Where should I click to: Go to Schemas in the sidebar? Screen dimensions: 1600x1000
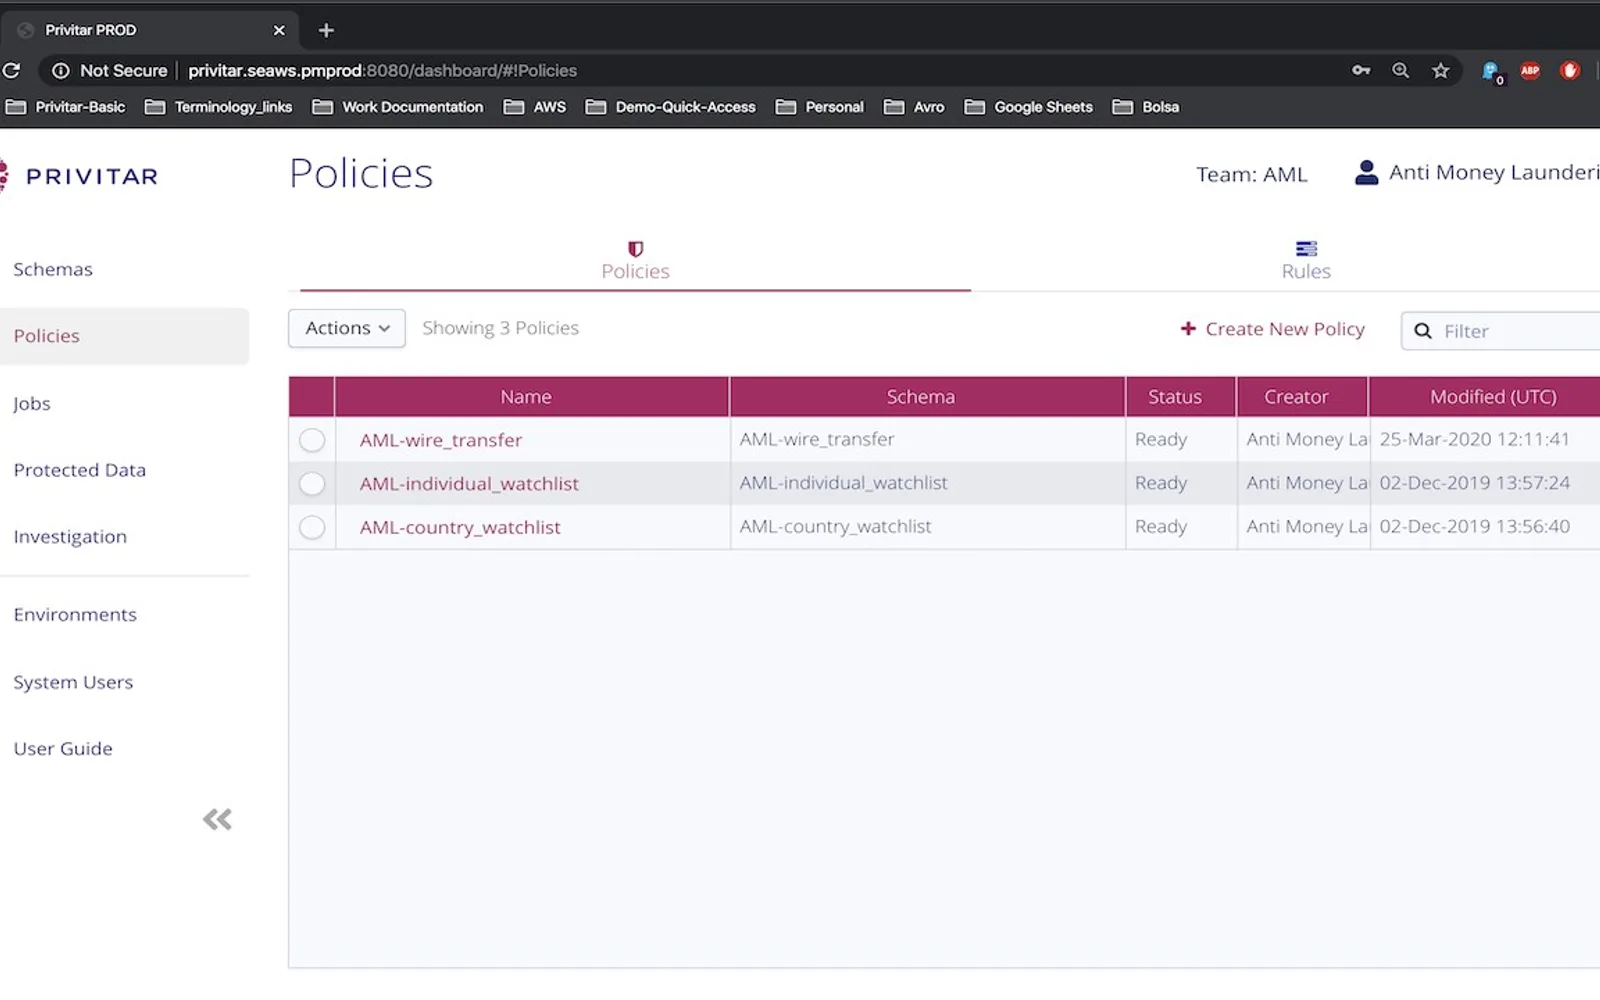pos(53,269)
